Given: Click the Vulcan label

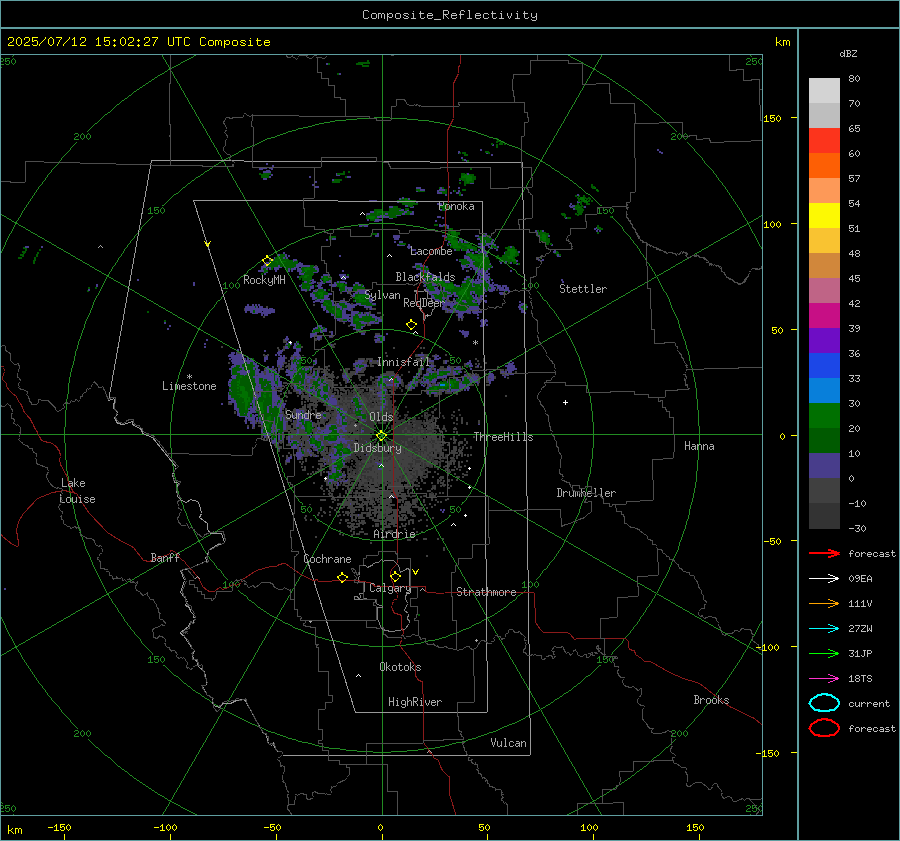Looking at the screenshot, I should [x=508, y=743].
